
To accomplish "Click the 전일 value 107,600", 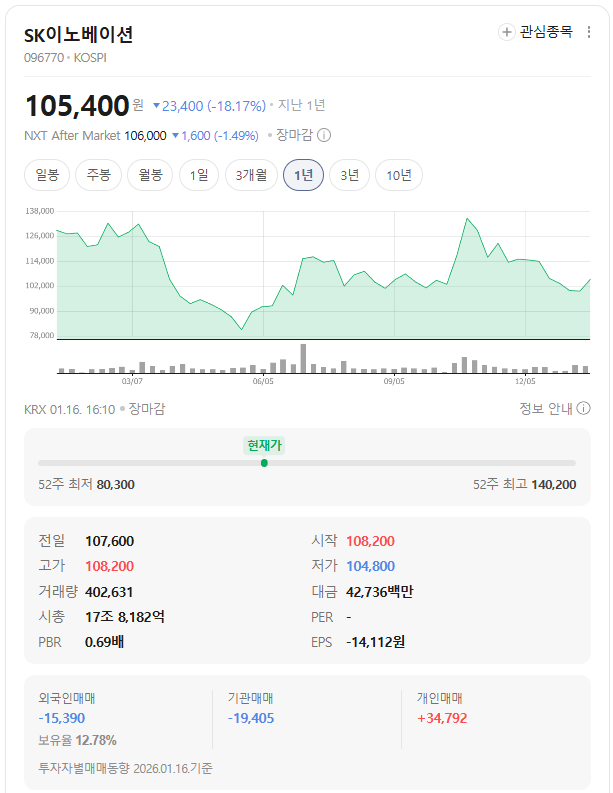I will tap(109, 541).
